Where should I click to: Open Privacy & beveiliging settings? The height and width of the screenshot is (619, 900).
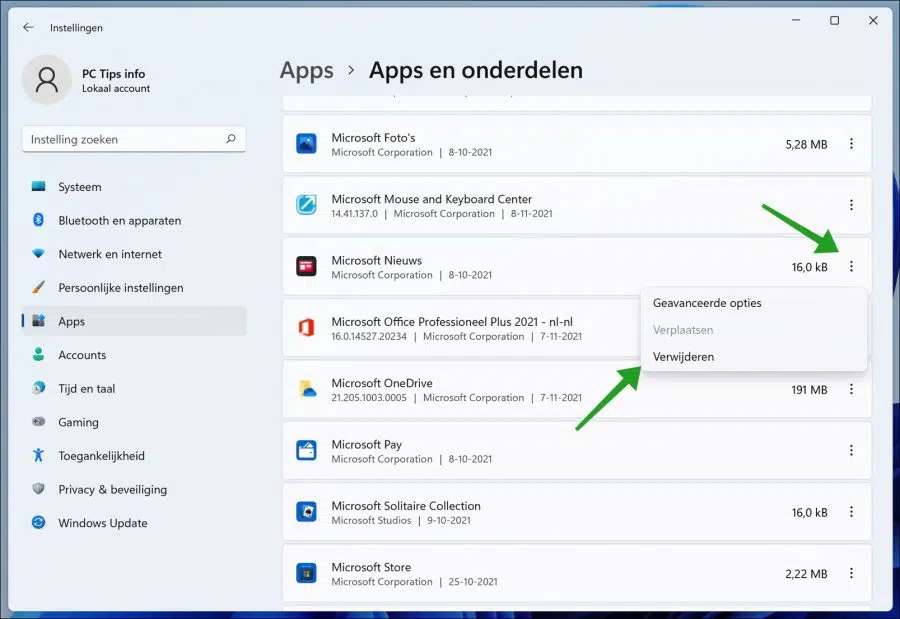pos(134,489)
